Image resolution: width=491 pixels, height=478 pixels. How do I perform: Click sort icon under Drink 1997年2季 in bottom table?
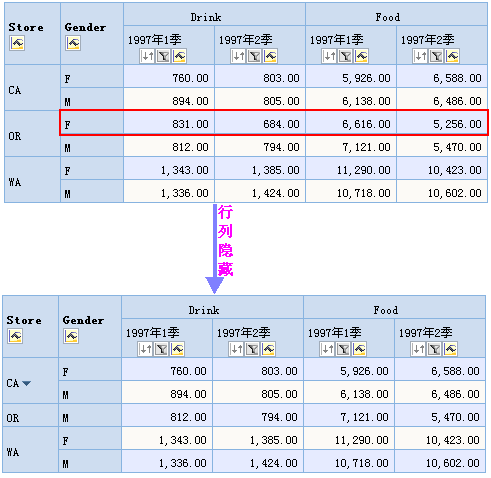click(236, 349)
